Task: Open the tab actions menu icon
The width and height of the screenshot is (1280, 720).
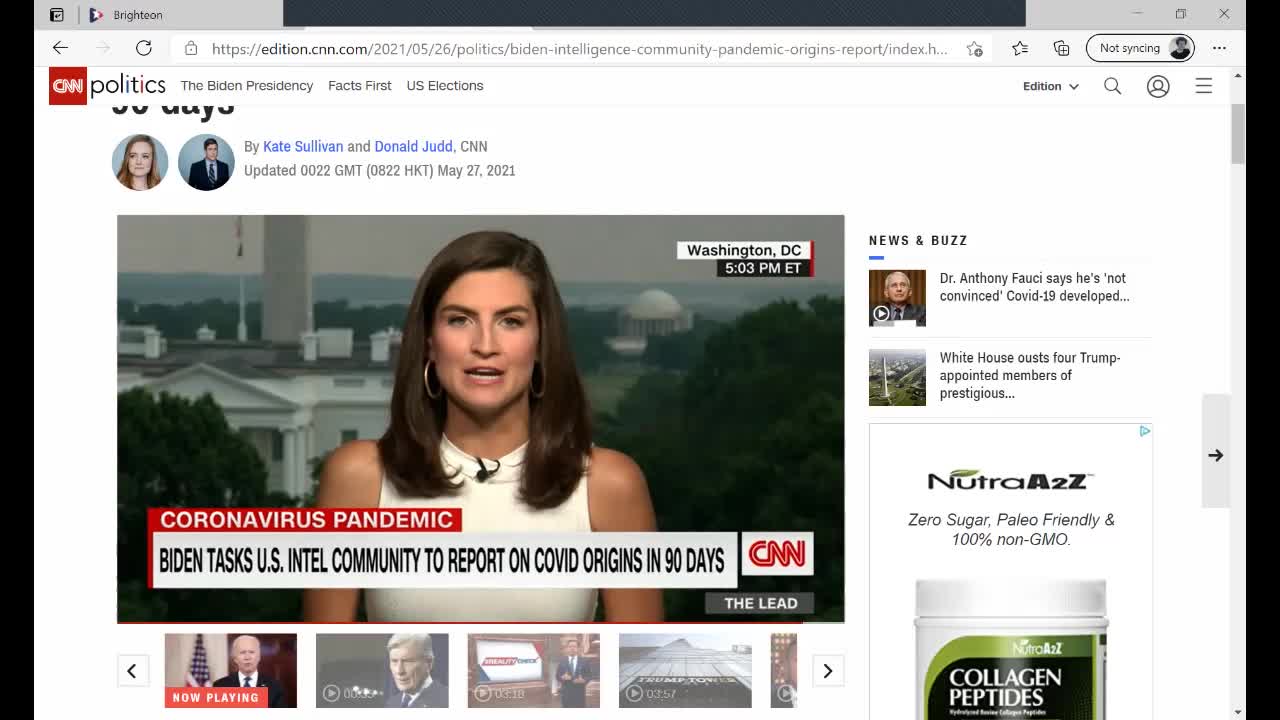Action: 57,15
